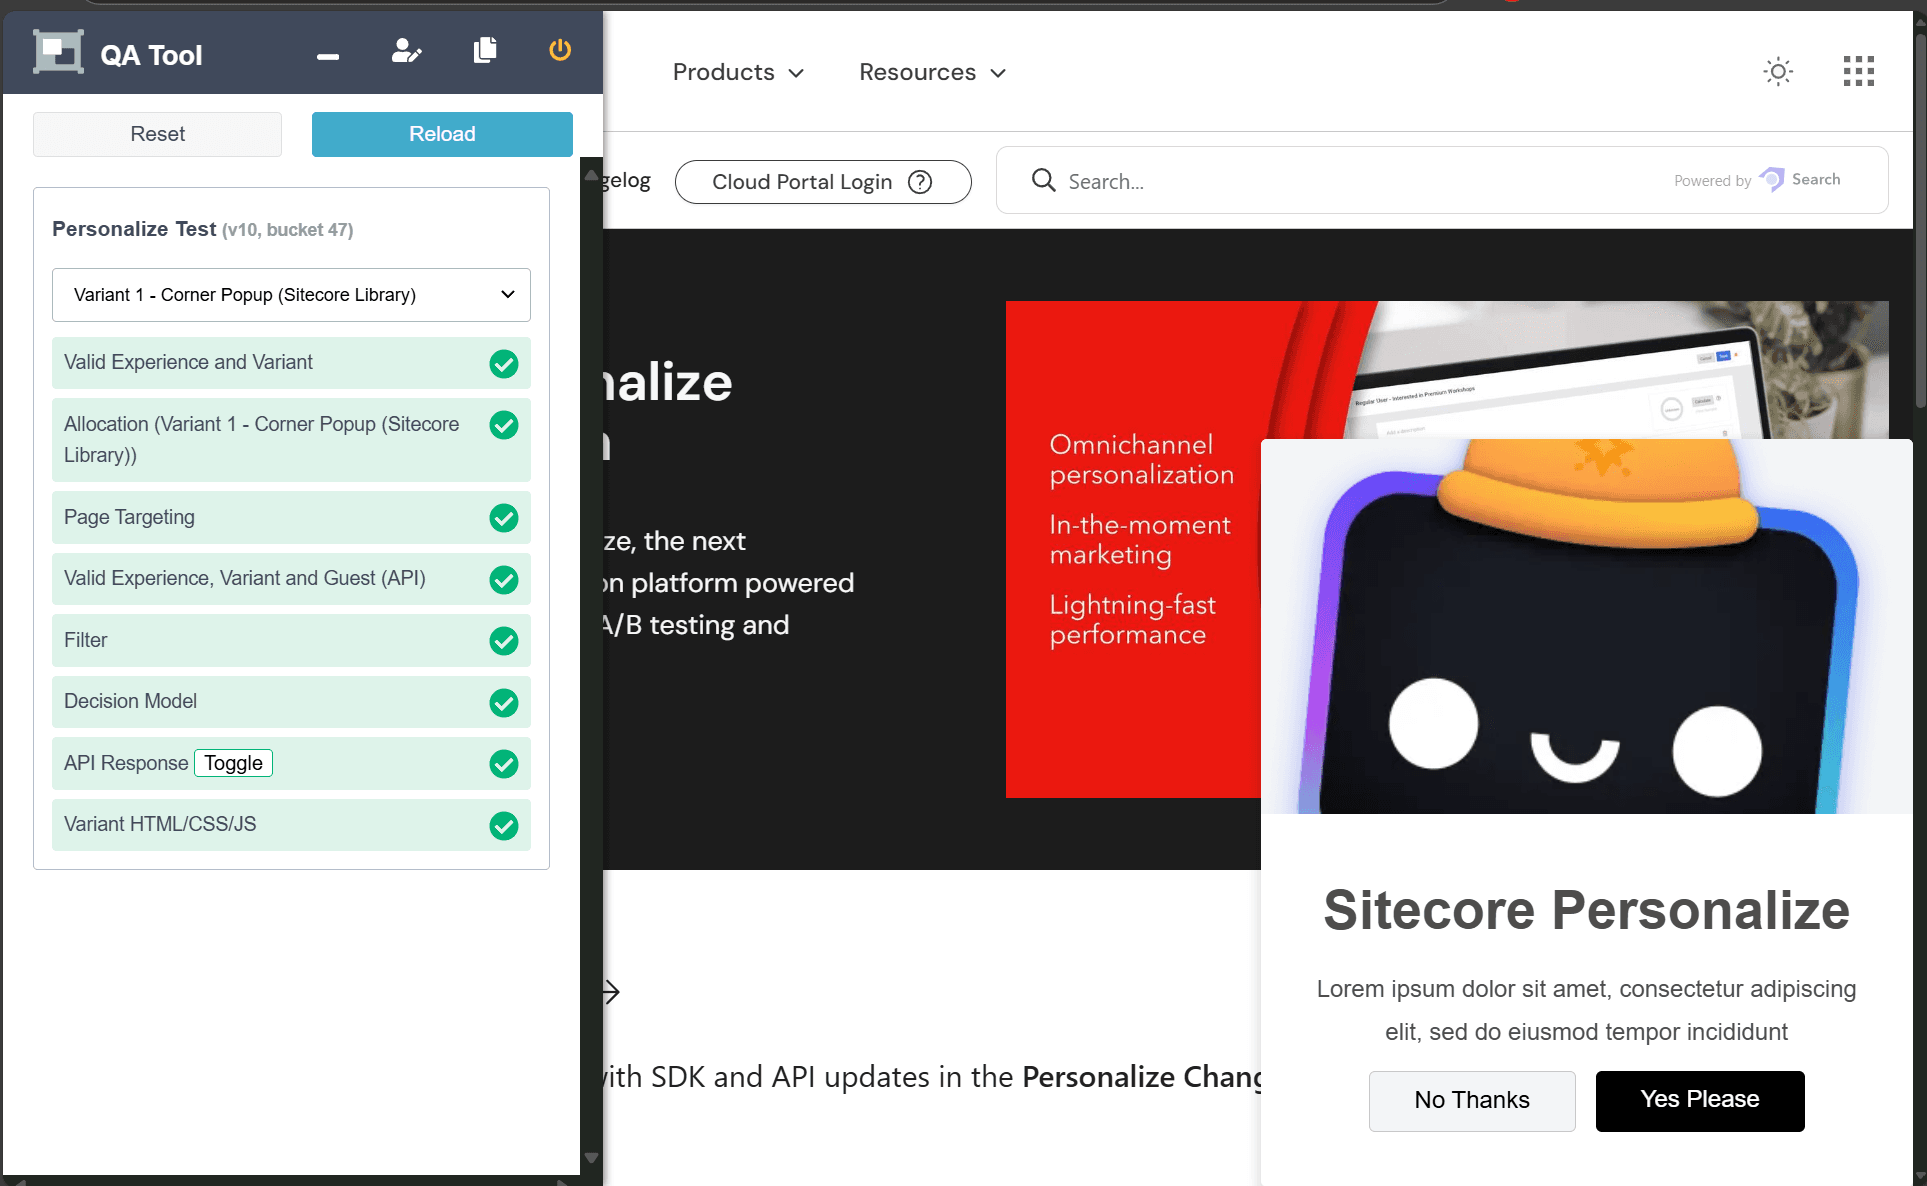Click the search magnifier icon
This screenshot has height=1186, width=1927.
[1043, 180]
